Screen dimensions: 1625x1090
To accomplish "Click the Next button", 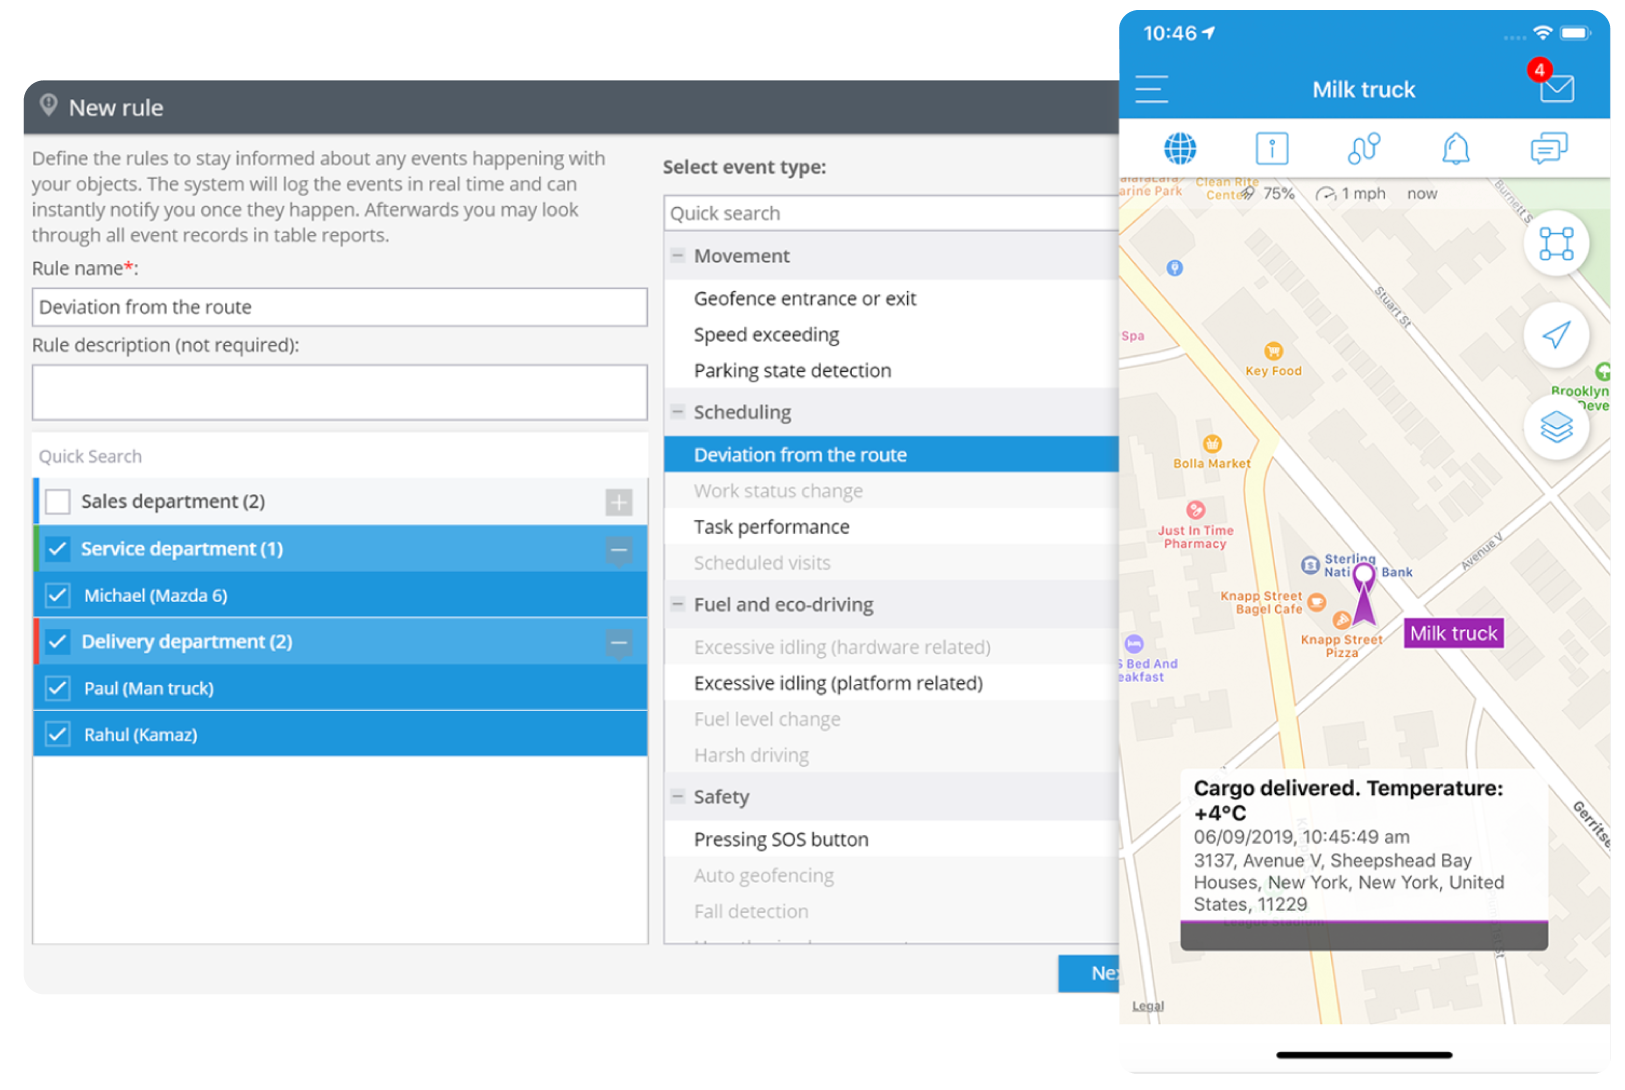I will [1090, 973].
